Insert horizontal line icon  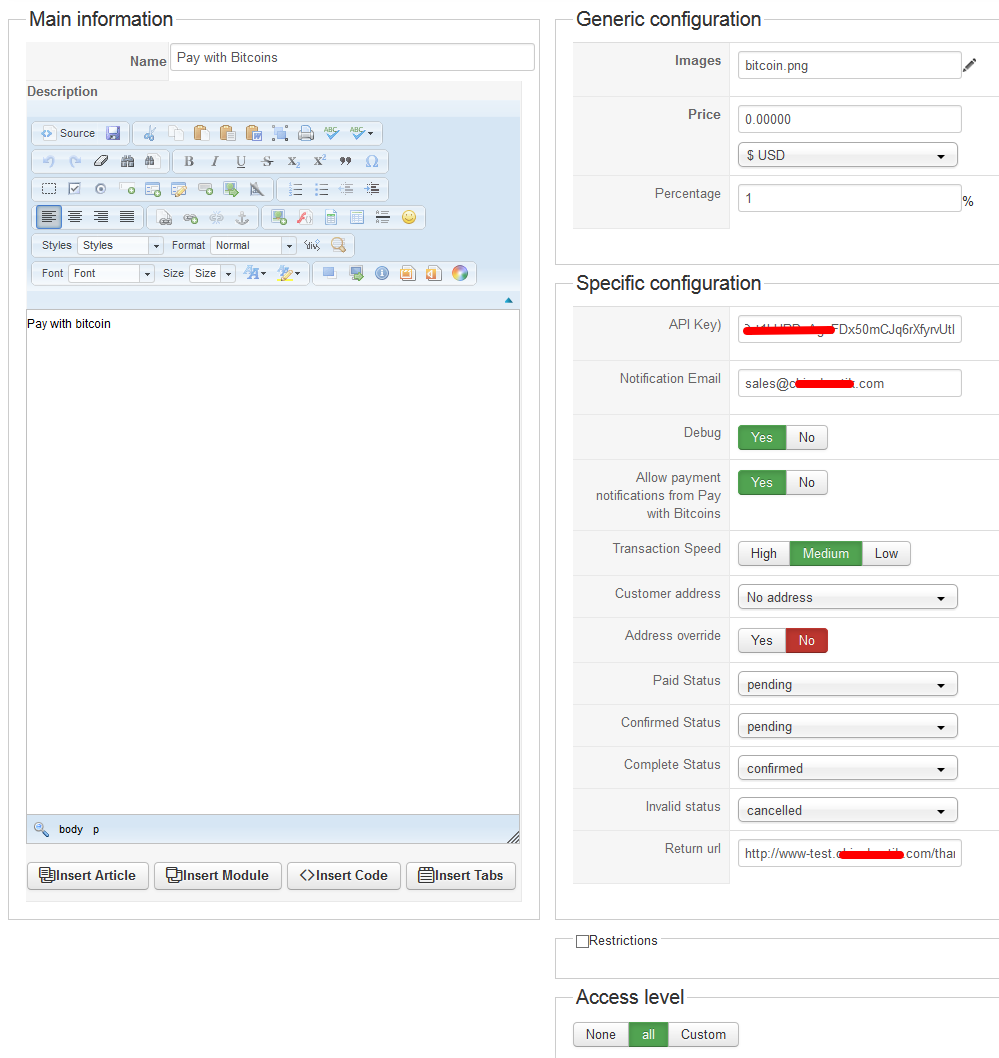382,217
